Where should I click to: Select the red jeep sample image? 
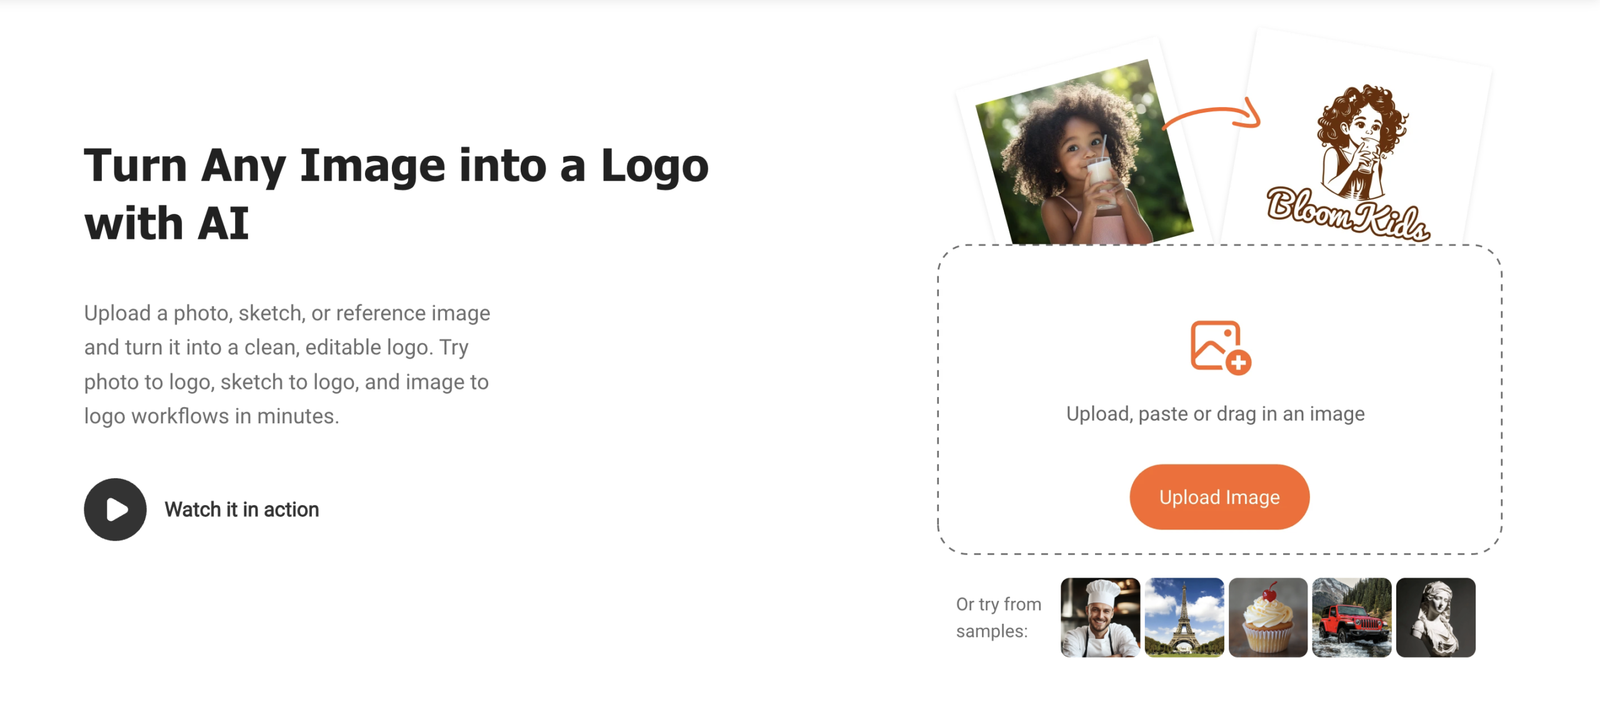(x=1352, y=617)
